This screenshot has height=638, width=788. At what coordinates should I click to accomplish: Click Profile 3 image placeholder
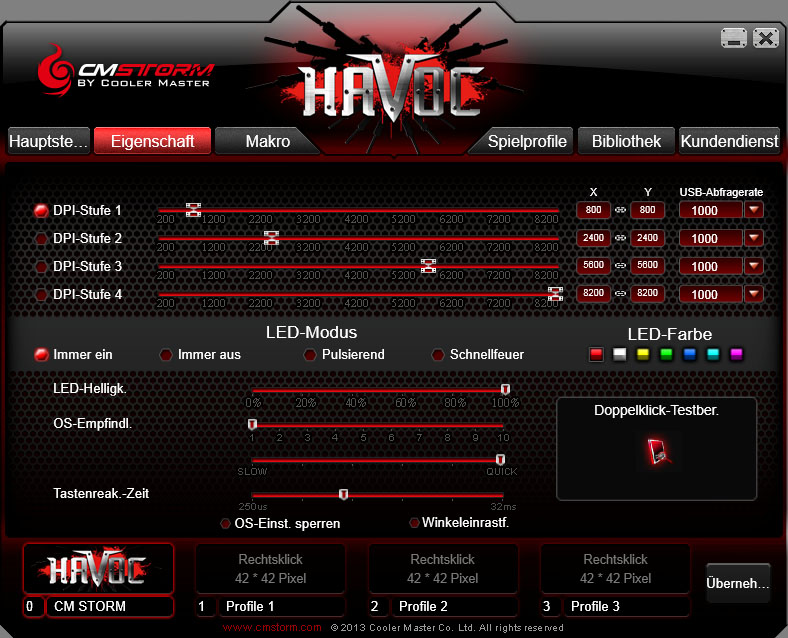616,569
